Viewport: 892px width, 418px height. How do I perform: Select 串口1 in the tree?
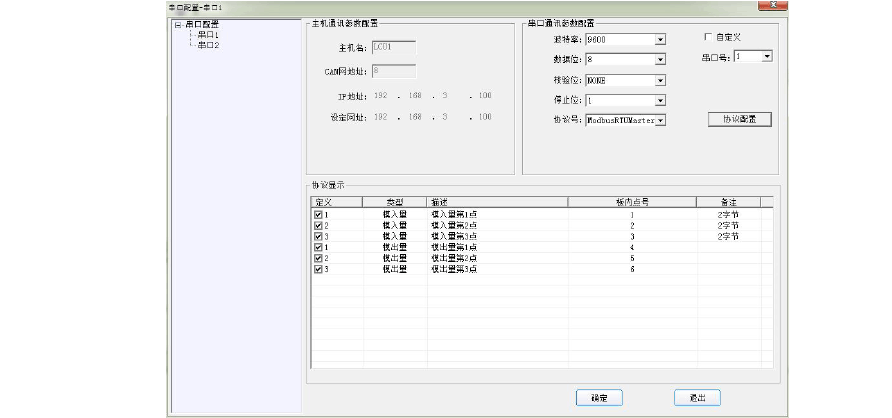(207, 35)
